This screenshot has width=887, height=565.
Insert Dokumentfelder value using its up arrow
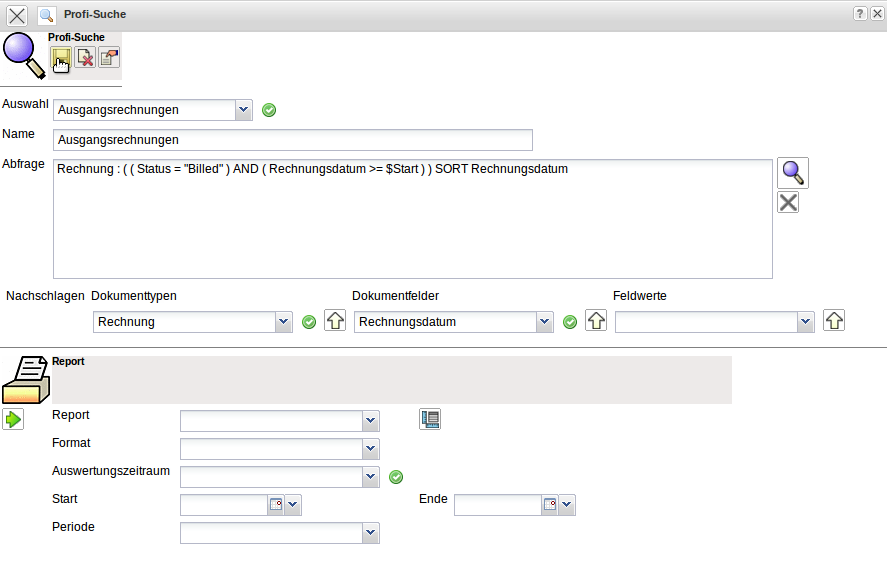[x=596, y=321]
